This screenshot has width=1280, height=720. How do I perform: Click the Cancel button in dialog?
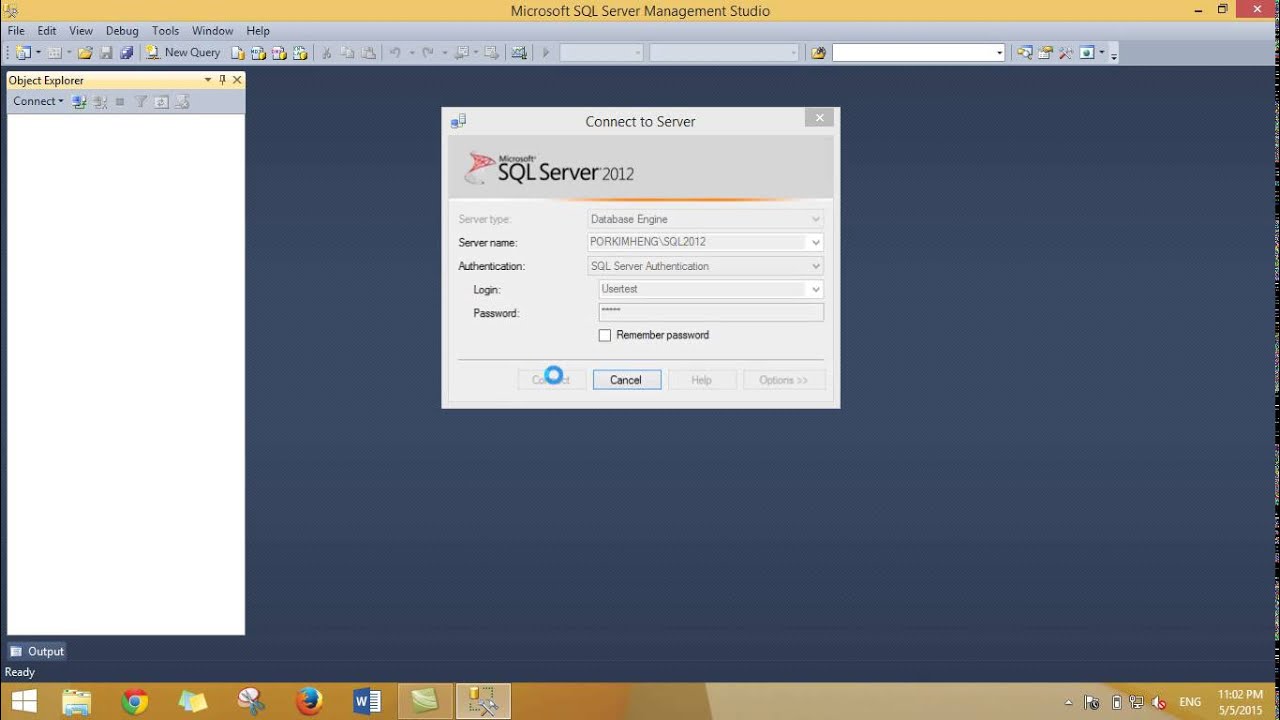[x=626, y=380]
